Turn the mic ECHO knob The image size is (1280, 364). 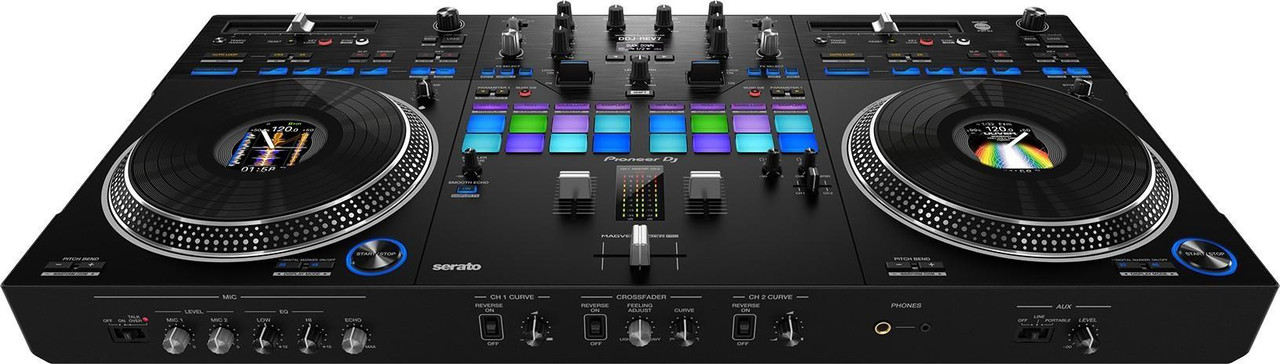click(354, 341)
